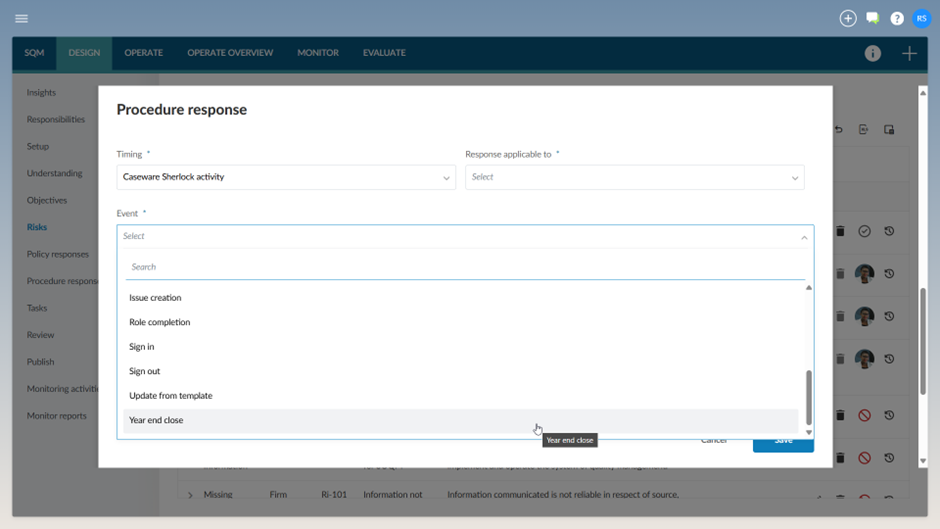Open the Timing dropdown showing Caseware Sherlock activity
Image resolution: width=940 pixels, height=529 pixels.
point(286,177)
